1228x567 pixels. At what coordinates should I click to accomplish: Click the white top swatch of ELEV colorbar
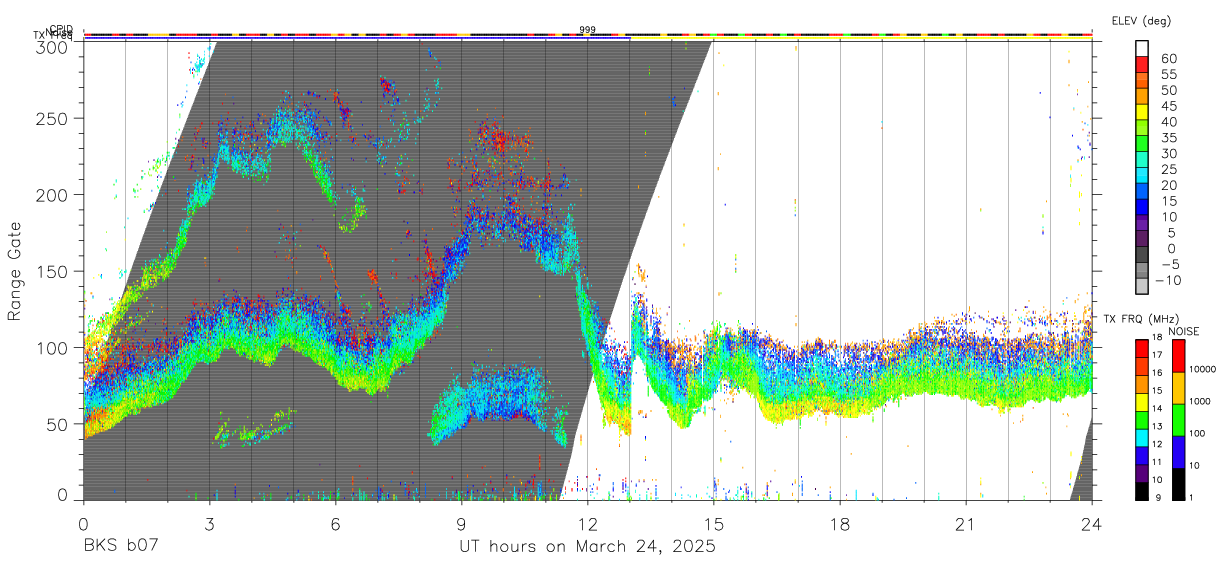pos(1142,49)
